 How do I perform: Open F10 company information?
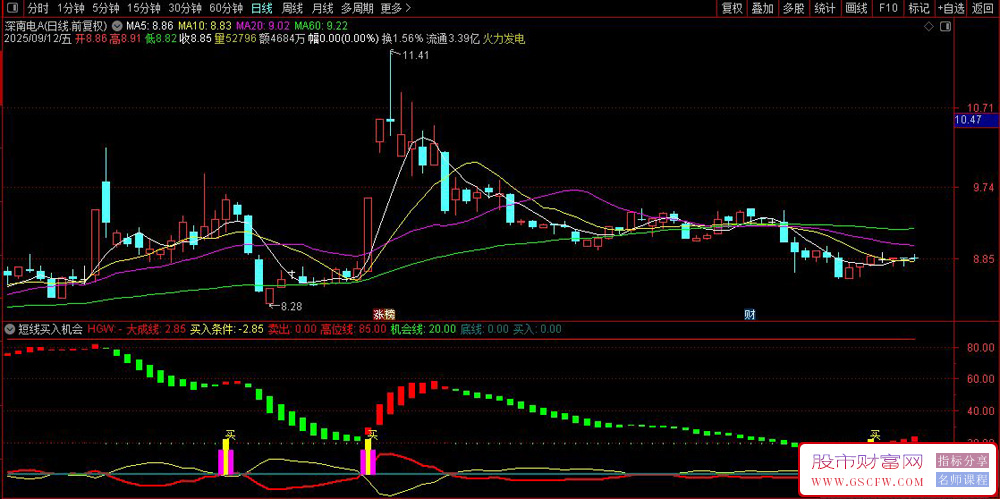(888, 8)
